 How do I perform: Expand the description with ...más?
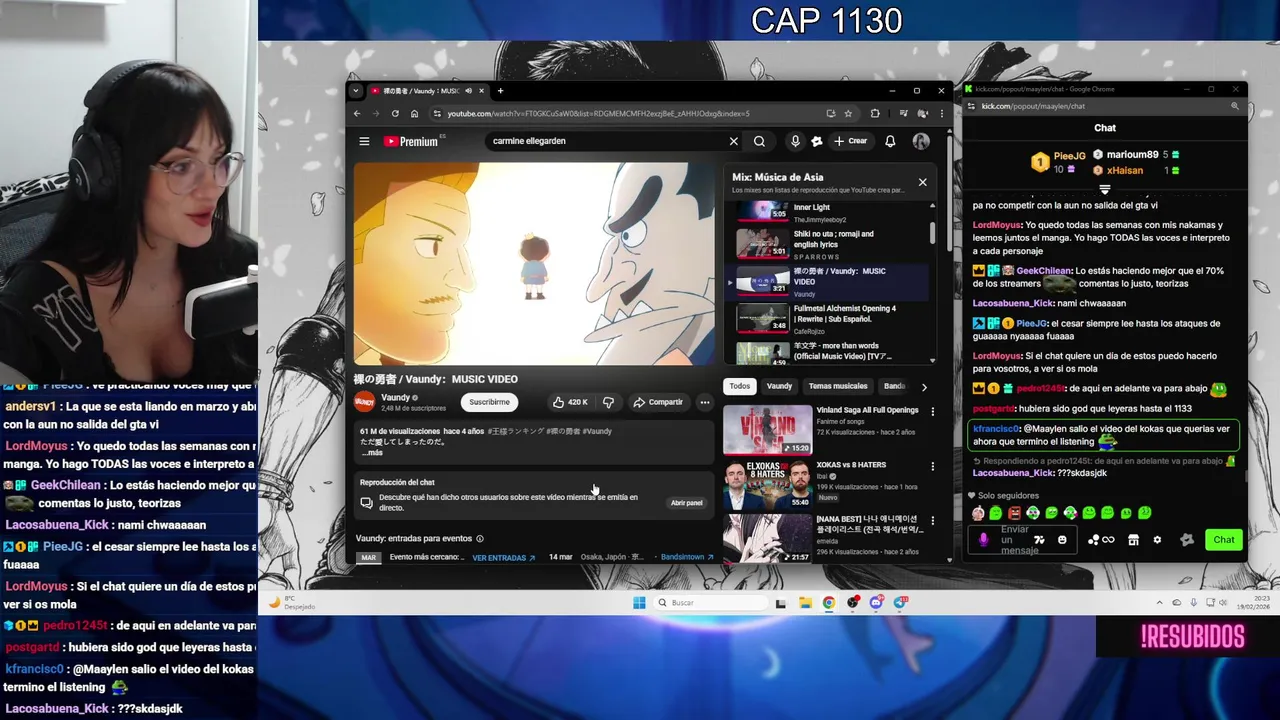[372, 453]
